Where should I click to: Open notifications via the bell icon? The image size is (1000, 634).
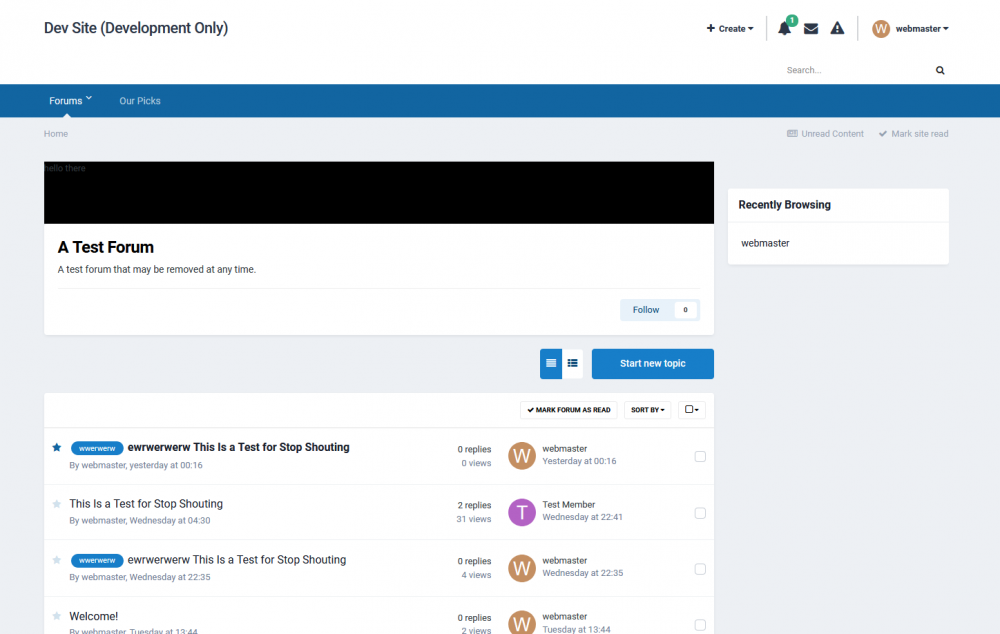click(x=784, y=28)
